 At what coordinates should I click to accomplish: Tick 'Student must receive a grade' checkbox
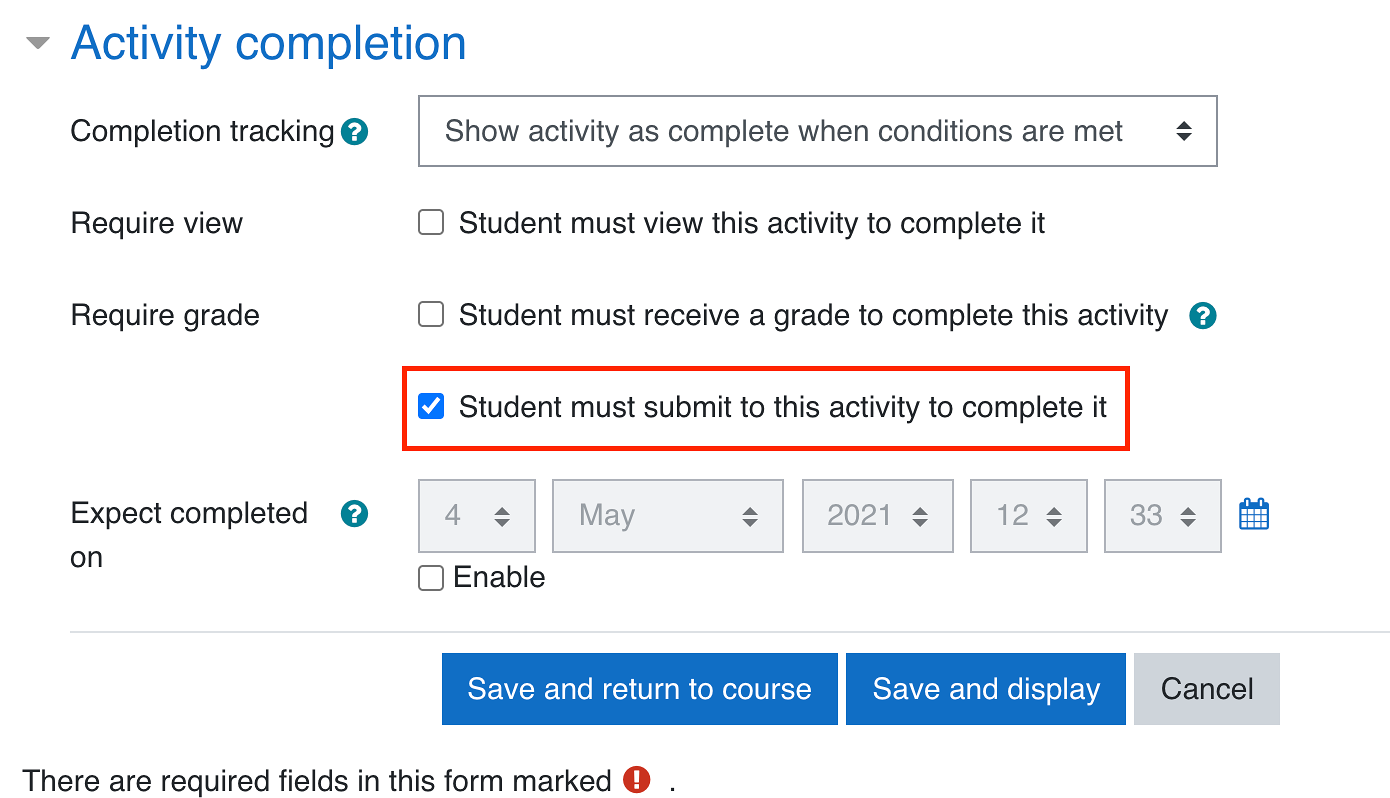pos(431,316)
